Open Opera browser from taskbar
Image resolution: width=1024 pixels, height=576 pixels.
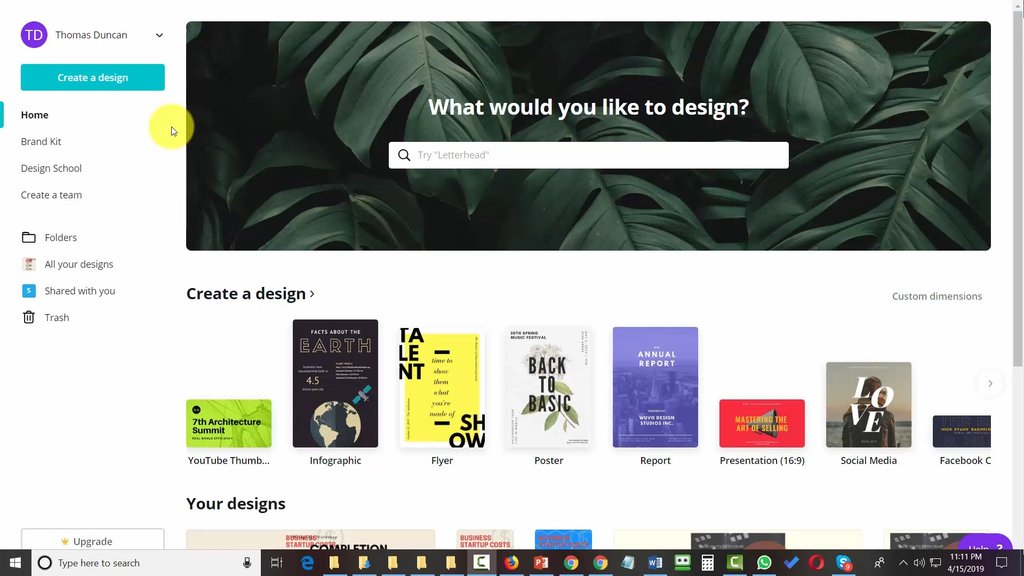816,562
